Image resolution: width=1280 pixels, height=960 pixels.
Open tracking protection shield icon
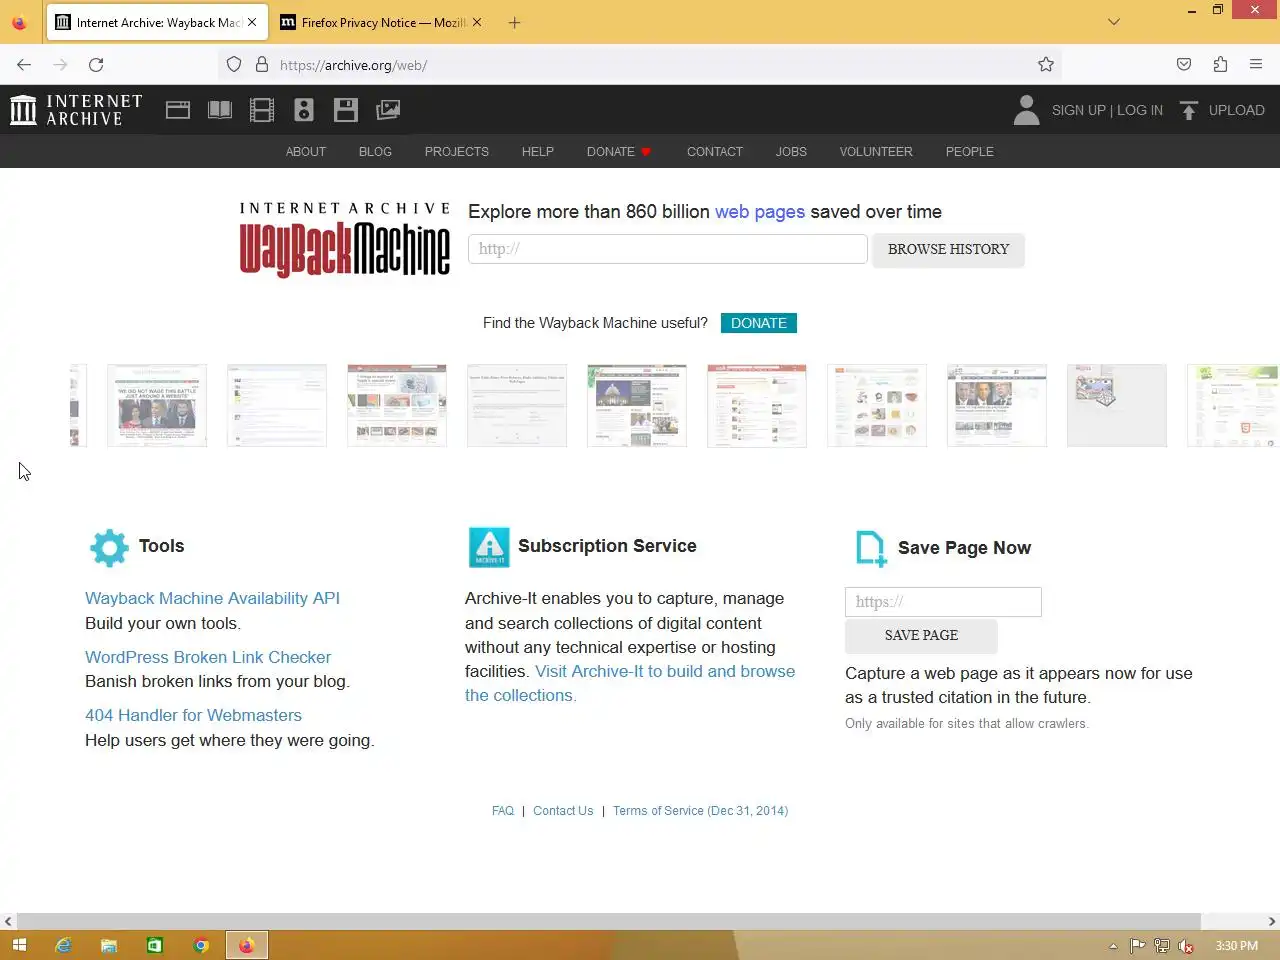(x=234, y=65)
